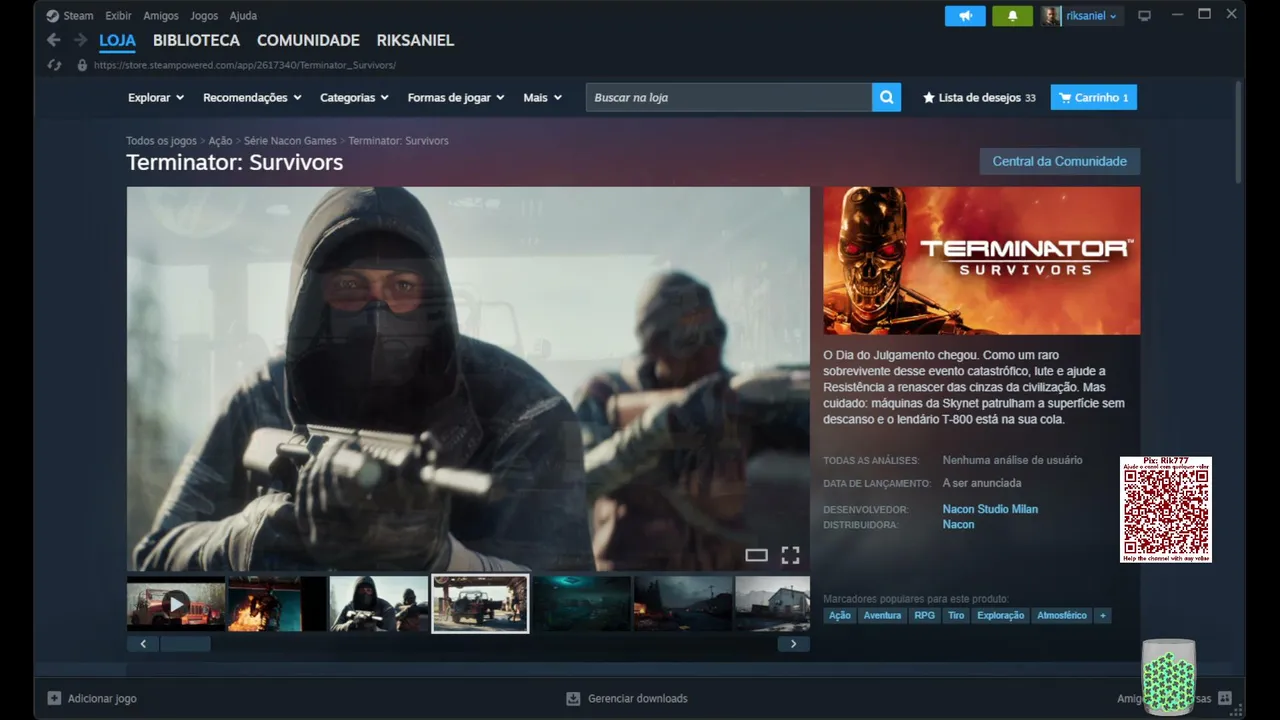Screen dimensions: 1280x720
Task: Open Nacon Studio Milan developer link
Action: click(990, 509)
